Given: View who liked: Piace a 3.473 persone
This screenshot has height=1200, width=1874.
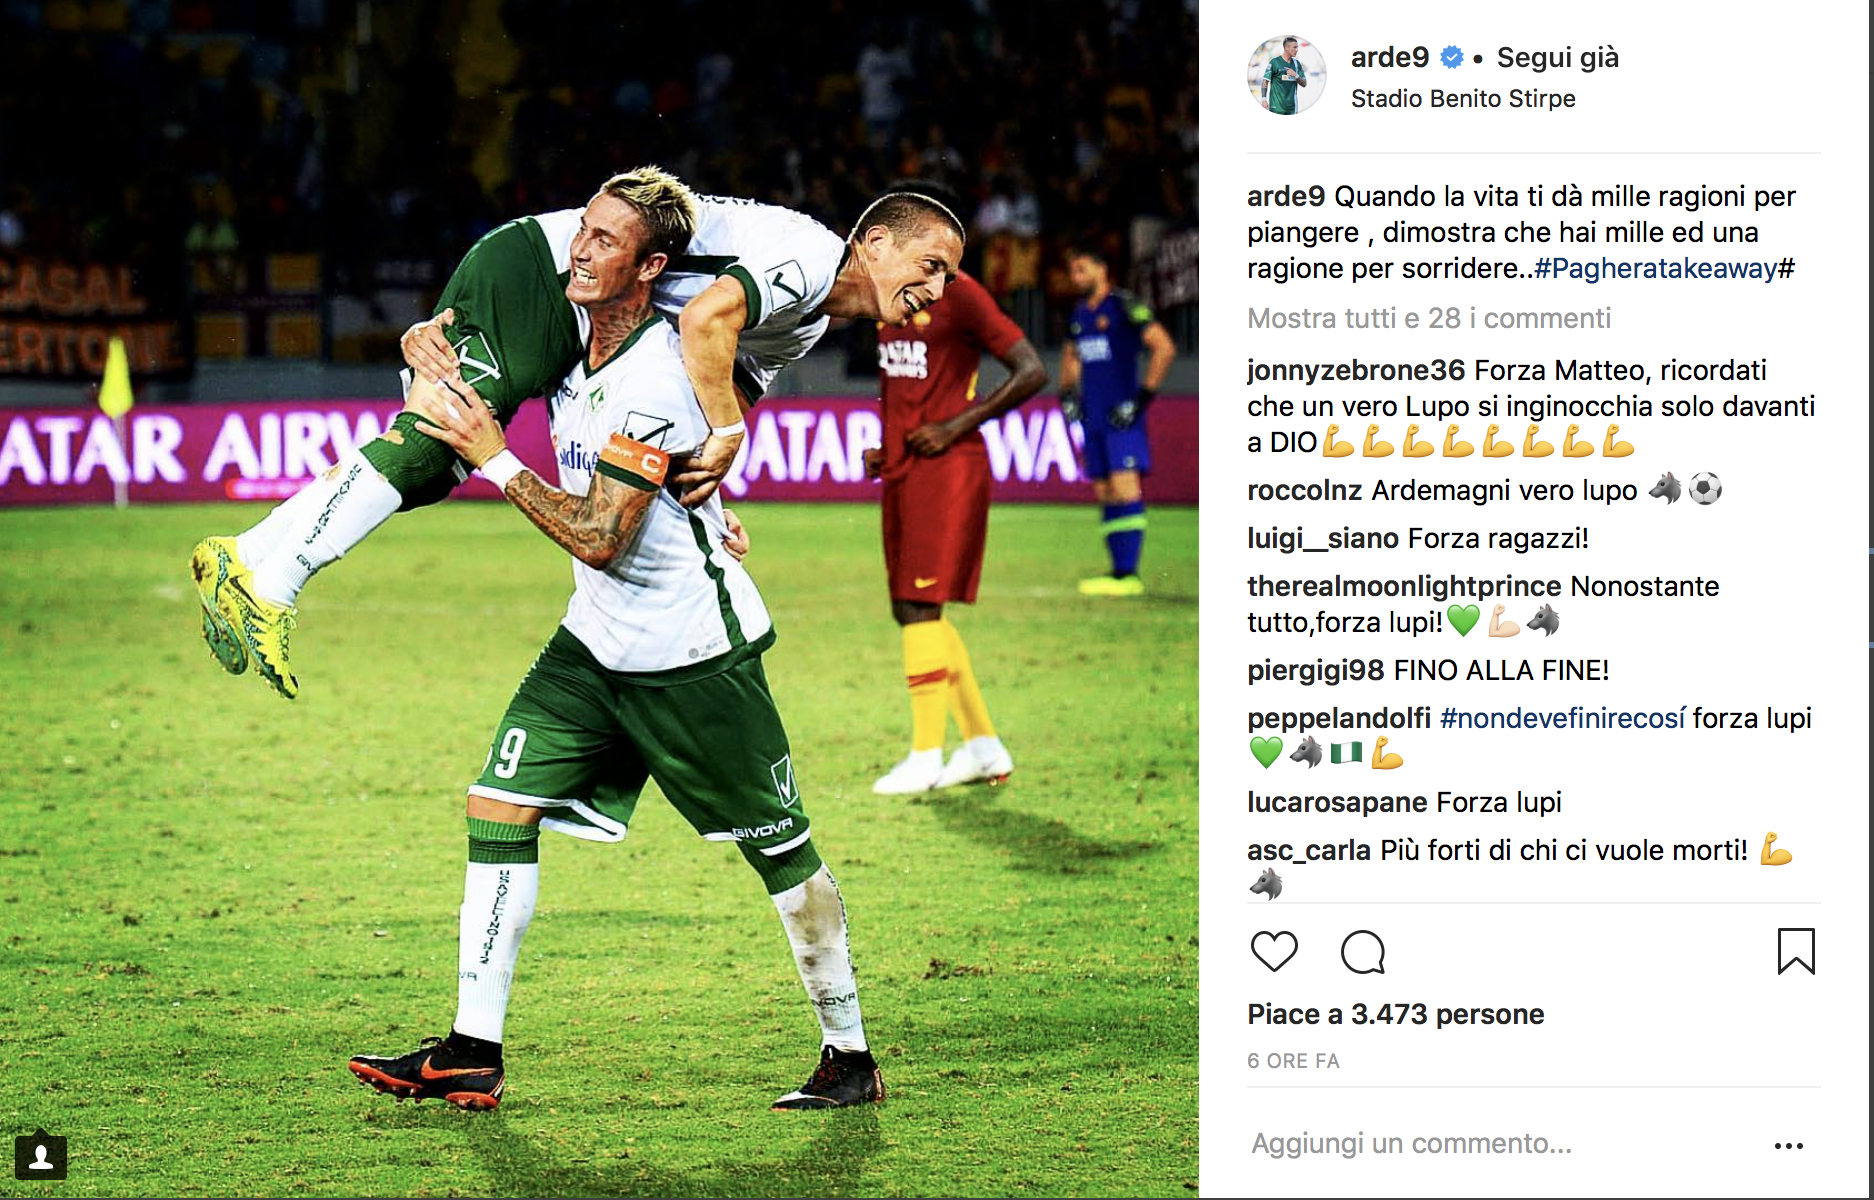Looking at the screenshot, I should pos(1395,1014).
